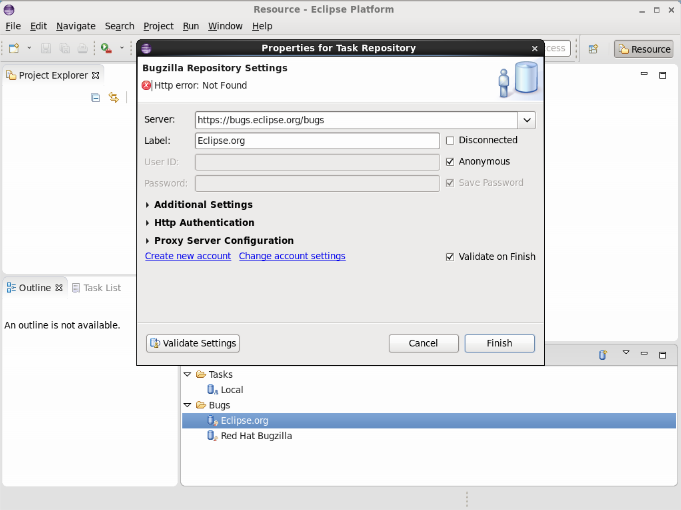Click the New wizard toolbar icon

click(14, 48)
